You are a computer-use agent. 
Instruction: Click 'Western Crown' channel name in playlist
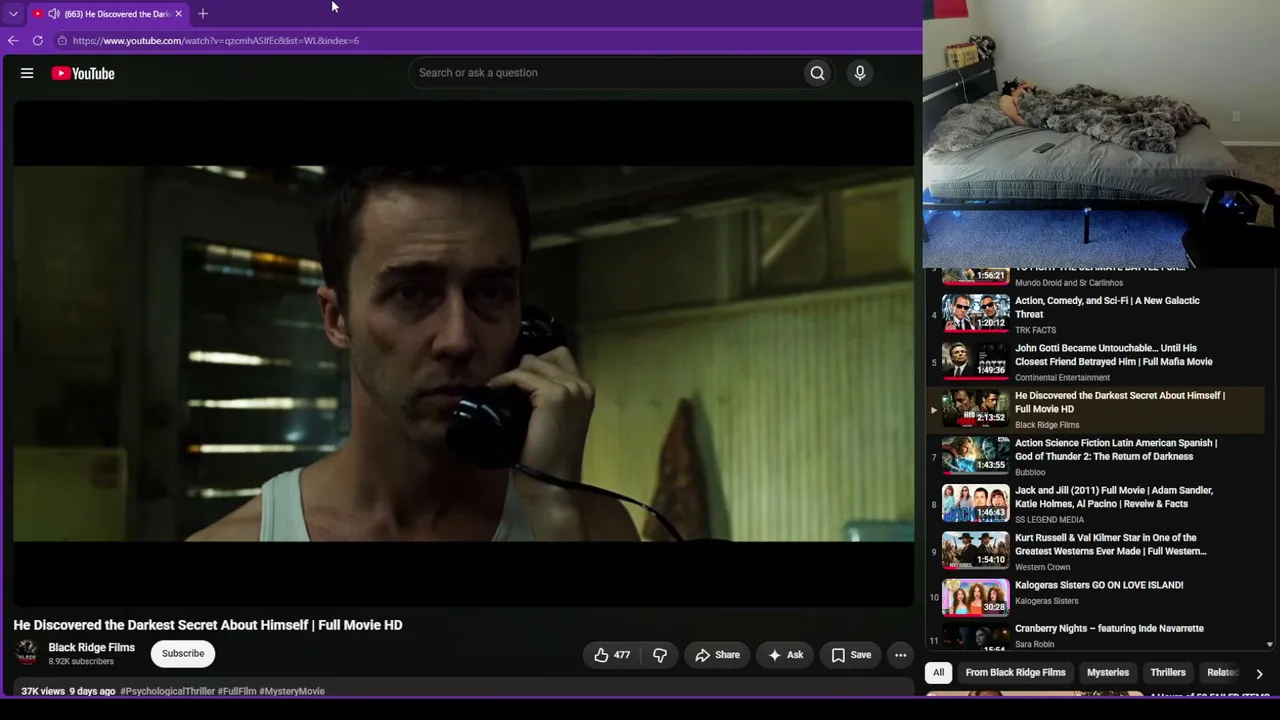(x=1042, y=567)
